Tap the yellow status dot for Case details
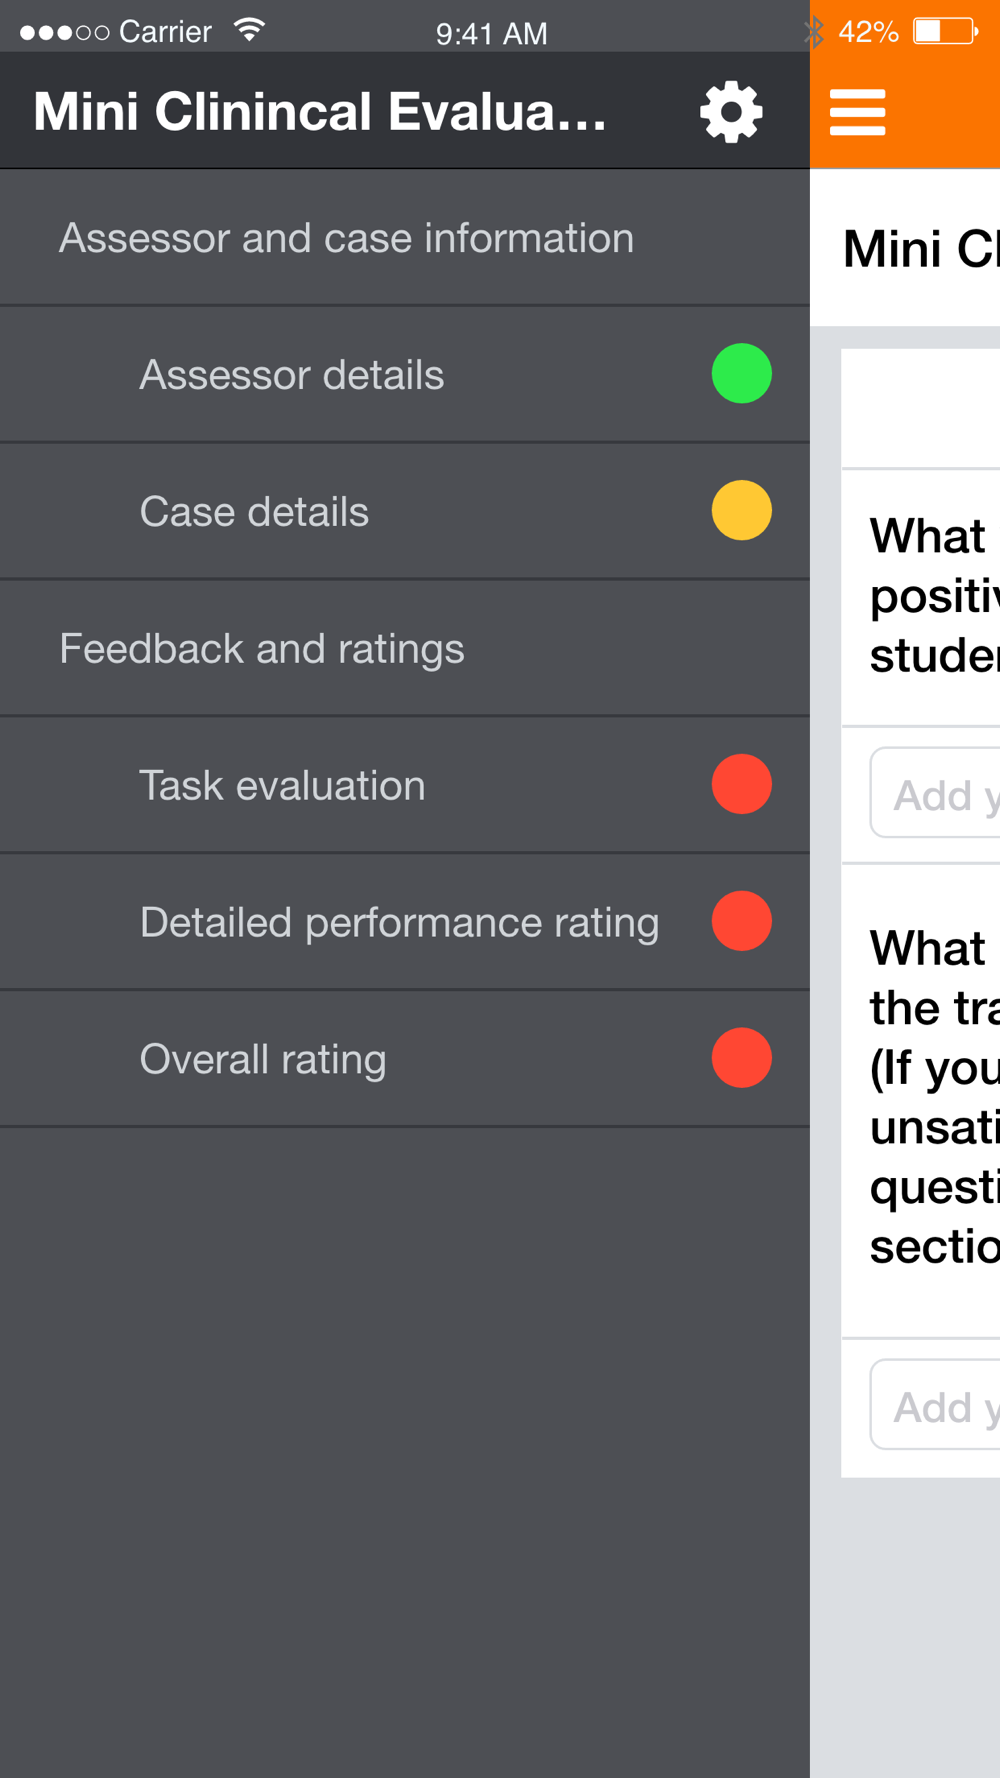The height and width of the screenshot is (1778, 1000). coord(741,510)
